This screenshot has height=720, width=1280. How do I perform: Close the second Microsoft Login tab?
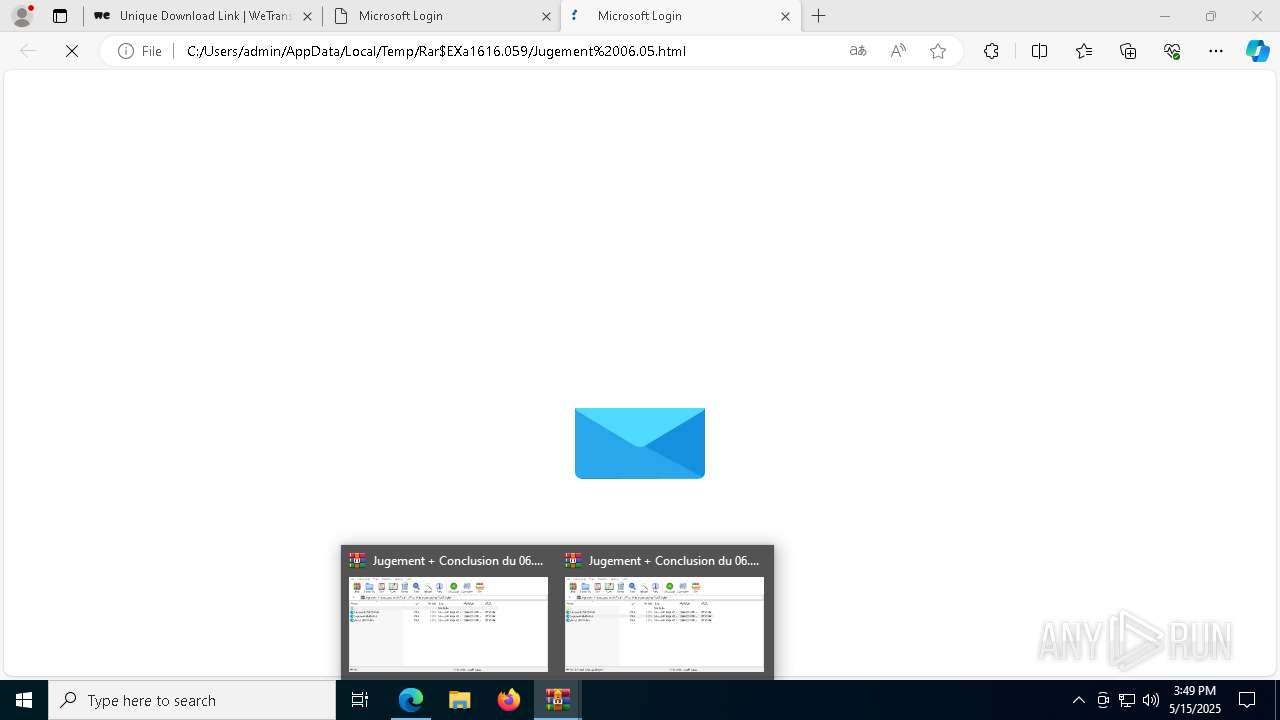pos(546,16)
